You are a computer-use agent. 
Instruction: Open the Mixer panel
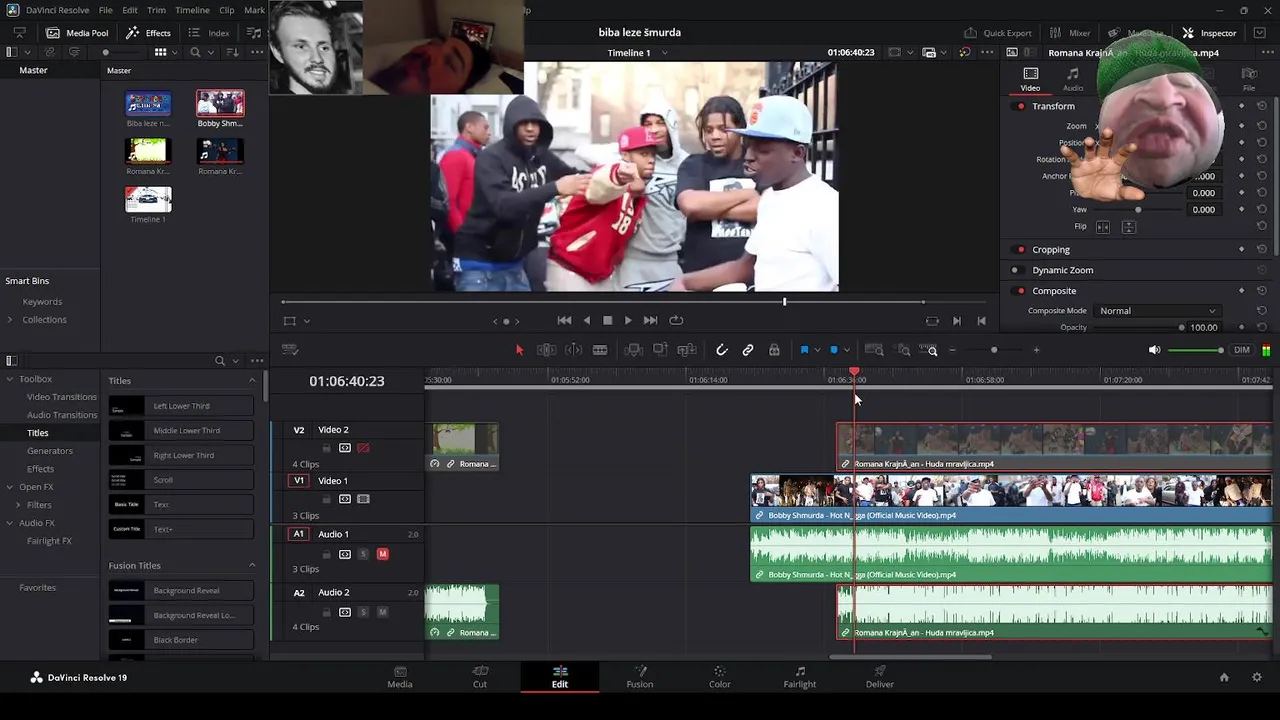coord(1070,33)
